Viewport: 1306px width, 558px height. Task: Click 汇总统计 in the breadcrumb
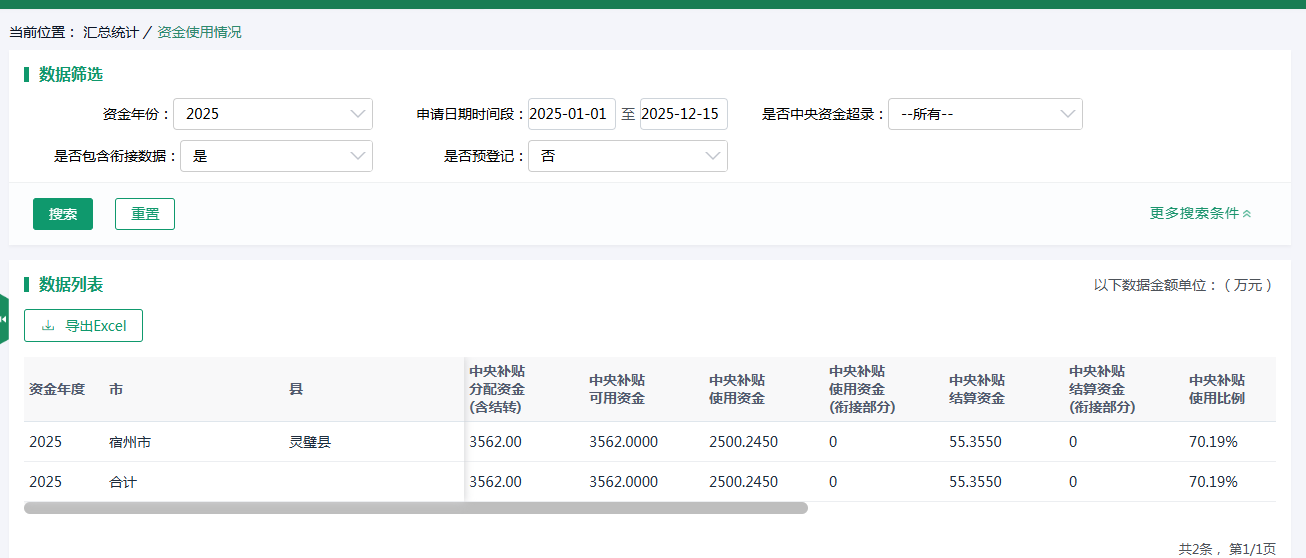[111, 32]
